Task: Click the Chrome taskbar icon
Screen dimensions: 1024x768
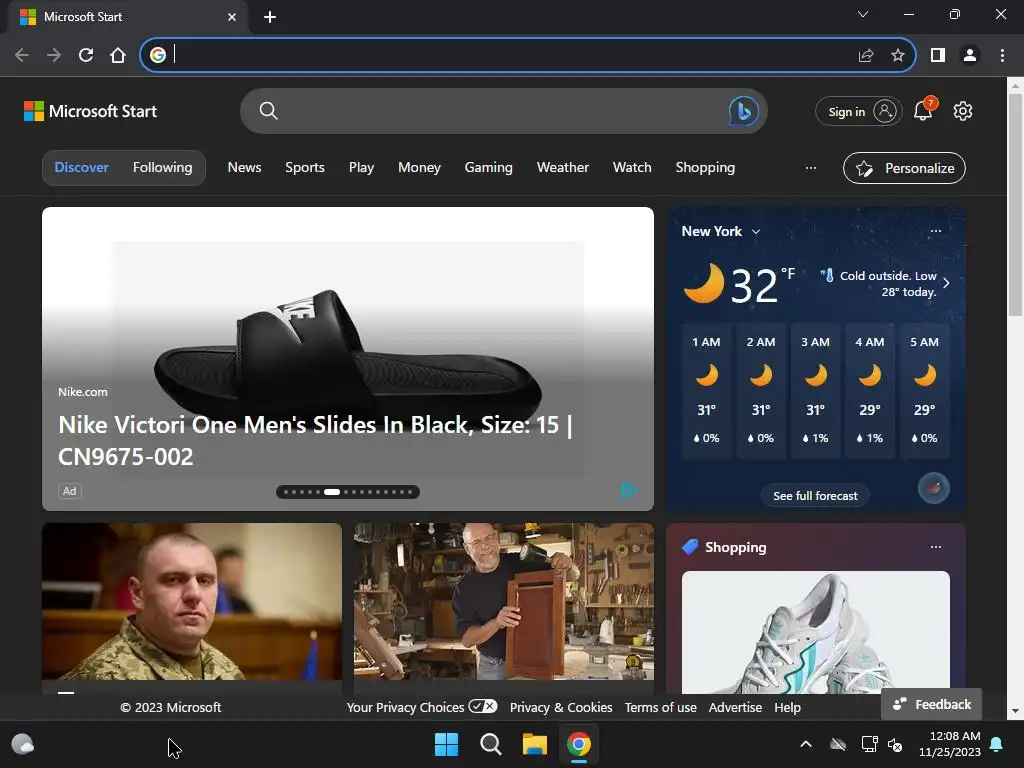Action: click(579, 744)
